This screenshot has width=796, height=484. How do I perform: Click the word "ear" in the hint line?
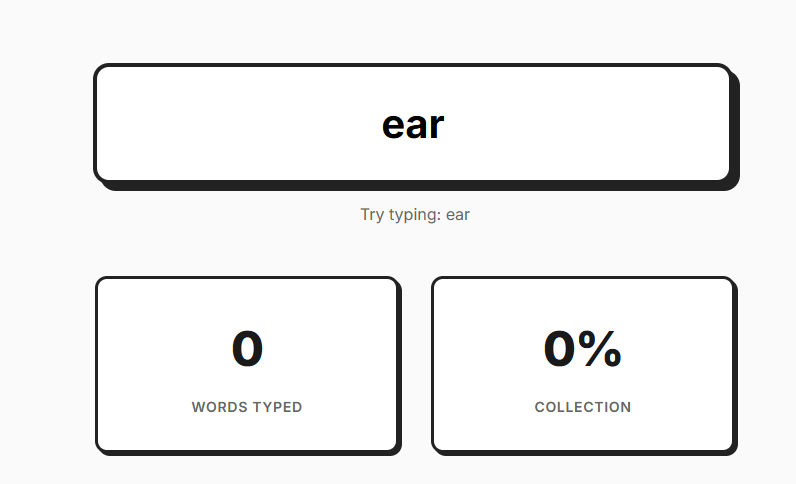coord(458,215)
